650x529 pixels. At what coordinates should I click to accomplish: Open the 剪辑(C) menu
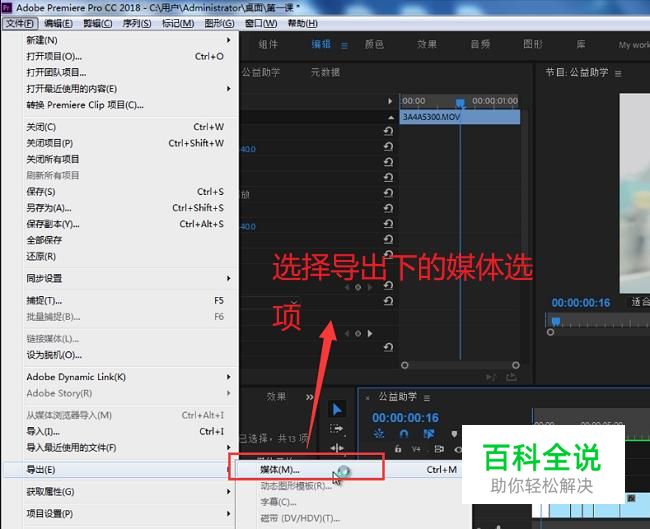click(x=98, y=24)
